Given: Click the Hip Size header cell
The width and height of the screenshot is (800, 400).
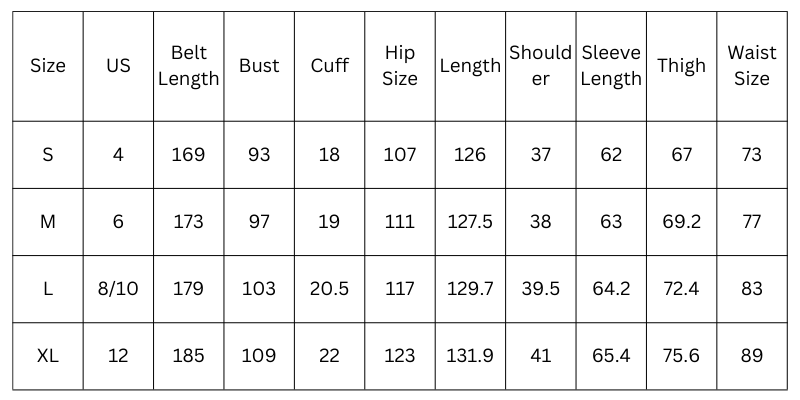Looking at the screenshot, I should (400, 66).
